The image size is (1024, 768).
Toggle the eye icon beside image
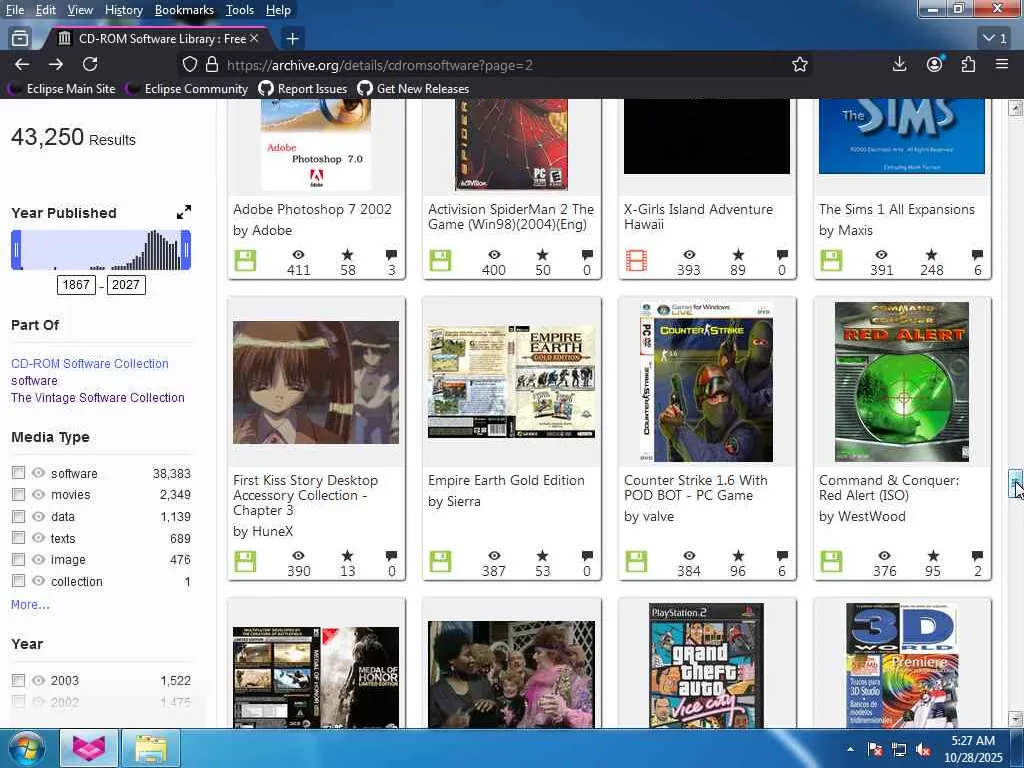pos(39,560)
